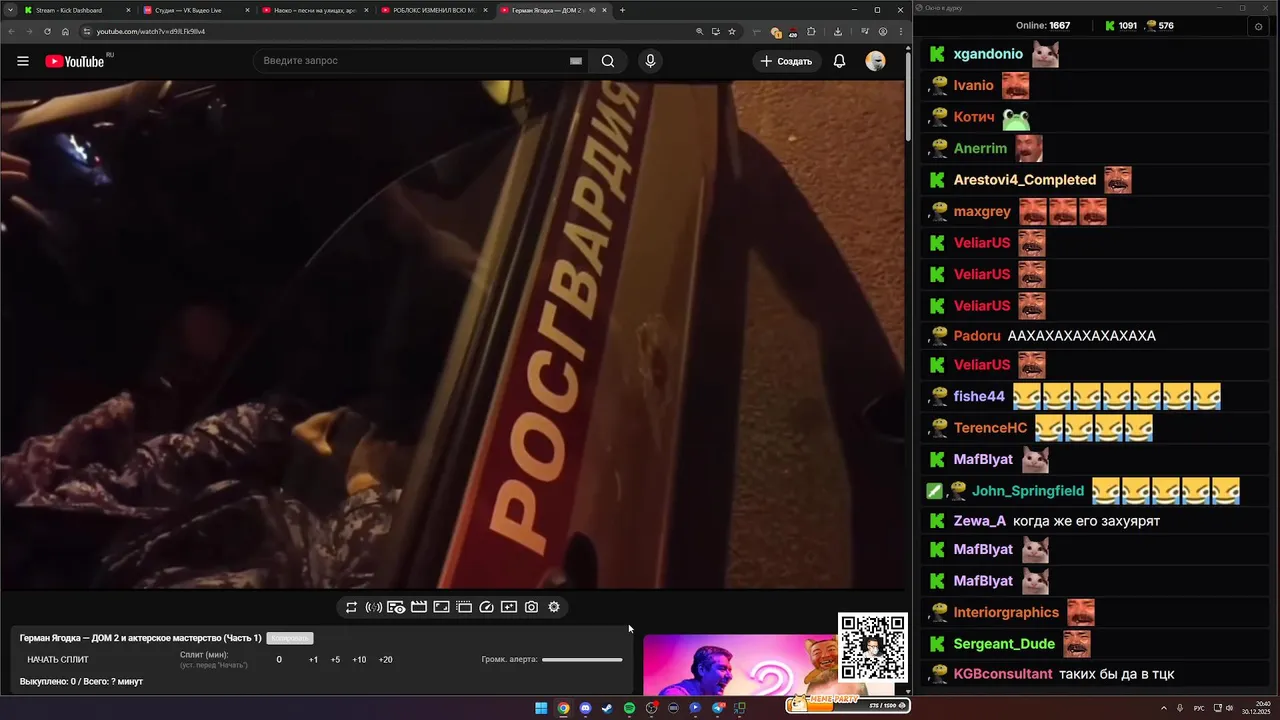Click the browser home icon
Screen dimensions: 1280x720
tap(66, 31)
